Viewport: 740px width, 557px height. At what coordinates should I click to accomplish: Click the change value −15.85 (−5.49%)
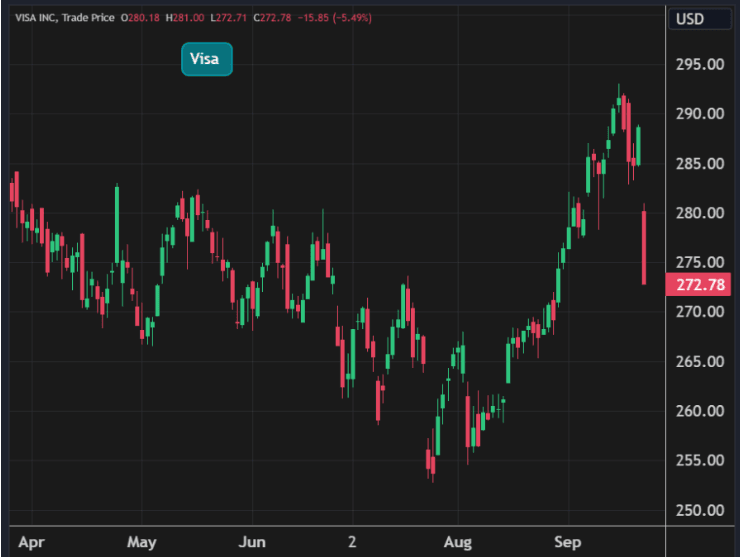335,18
